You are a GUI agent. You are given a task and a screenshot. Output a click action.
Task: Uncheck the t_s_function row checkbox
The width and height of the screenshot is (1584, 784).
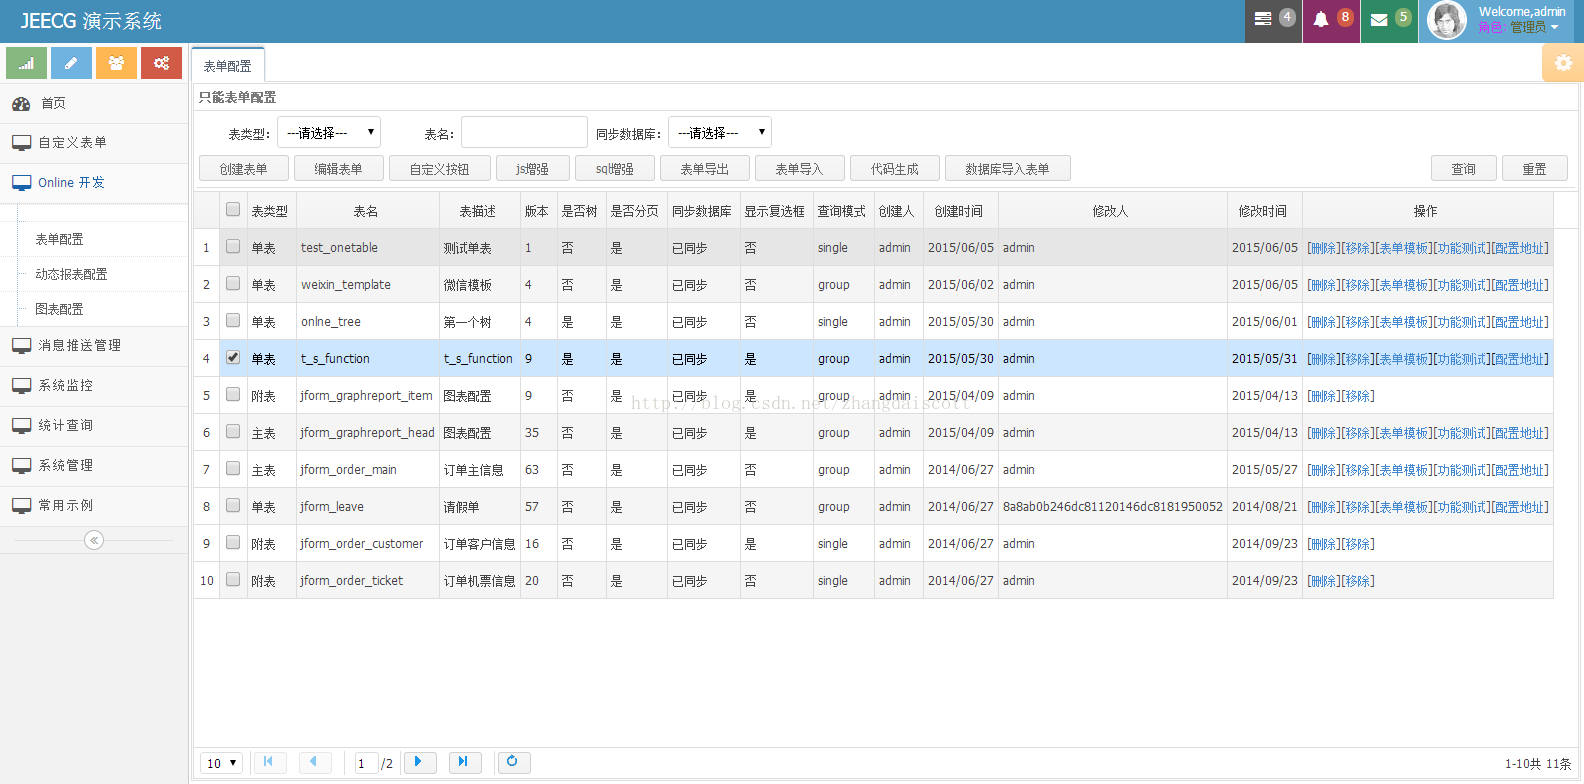[233, 357]
